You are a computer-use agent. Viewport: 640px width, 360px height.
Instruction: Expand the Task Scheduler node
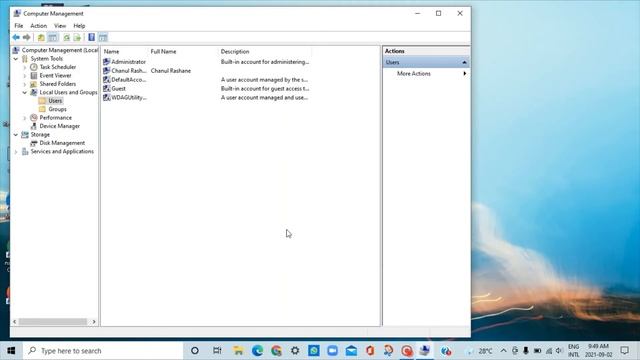[x=25, y=67]
